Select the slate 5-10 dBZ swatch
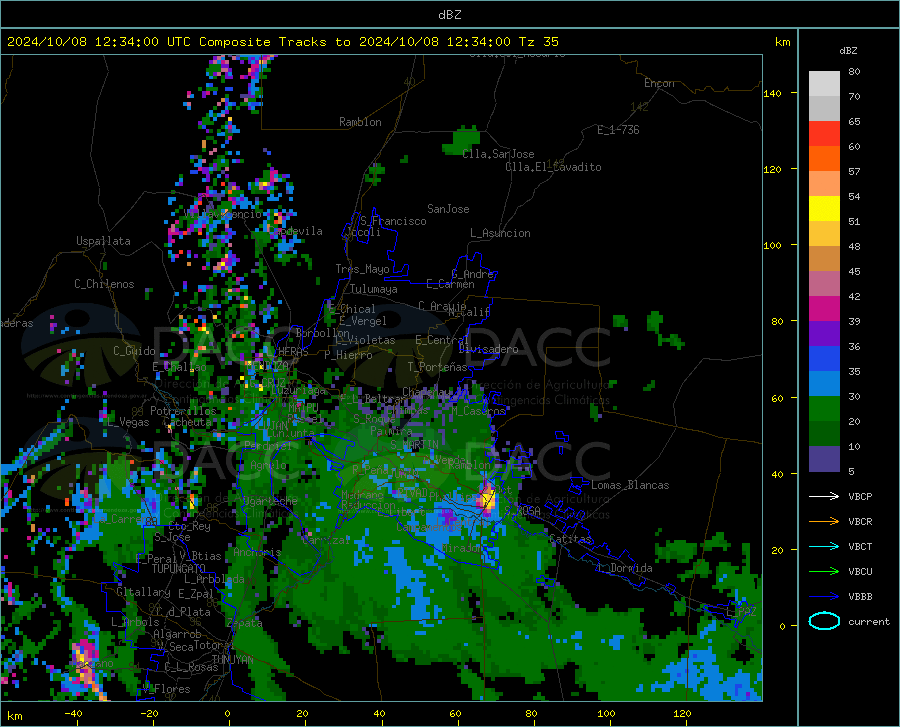This screenshot has height=727, width=900. pos(824,459)
